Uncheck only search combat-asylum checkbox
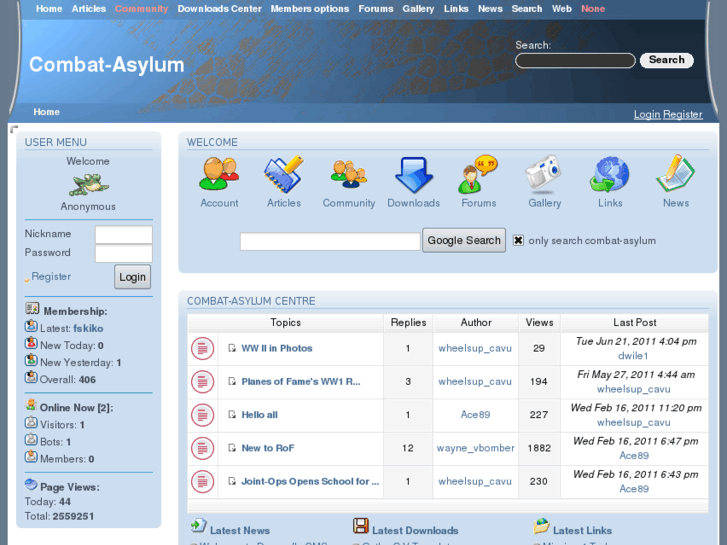 [518, 240]
